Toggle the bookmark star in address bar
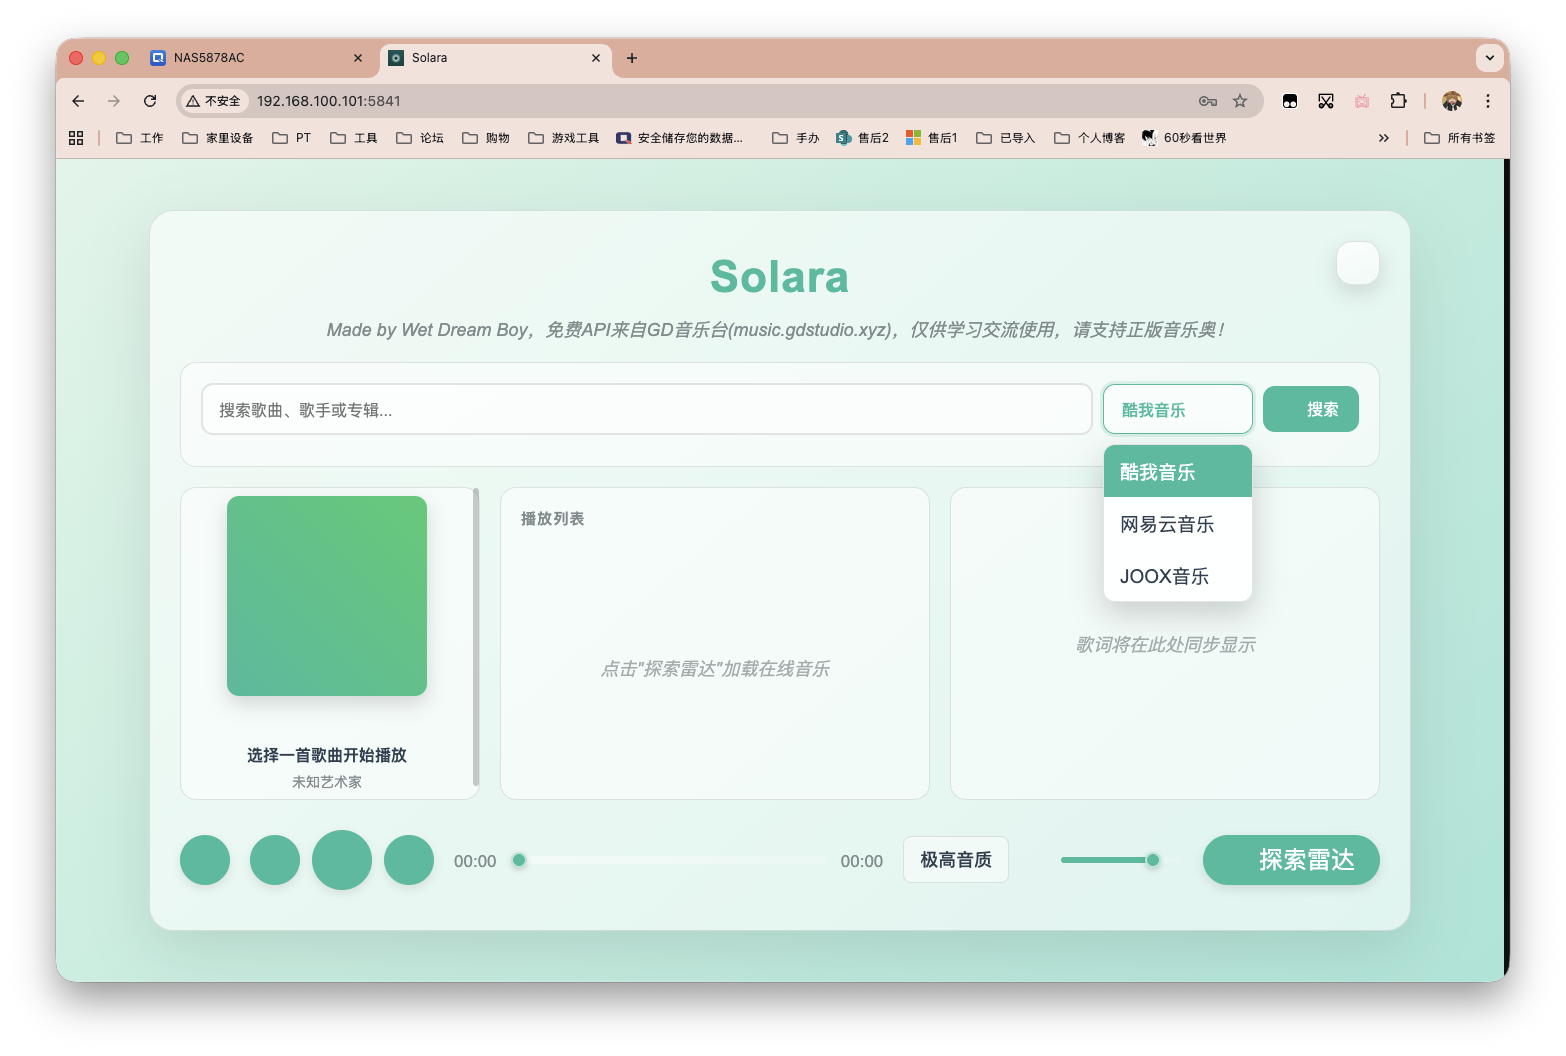 pyautogui.click(x=1240, y=101)
